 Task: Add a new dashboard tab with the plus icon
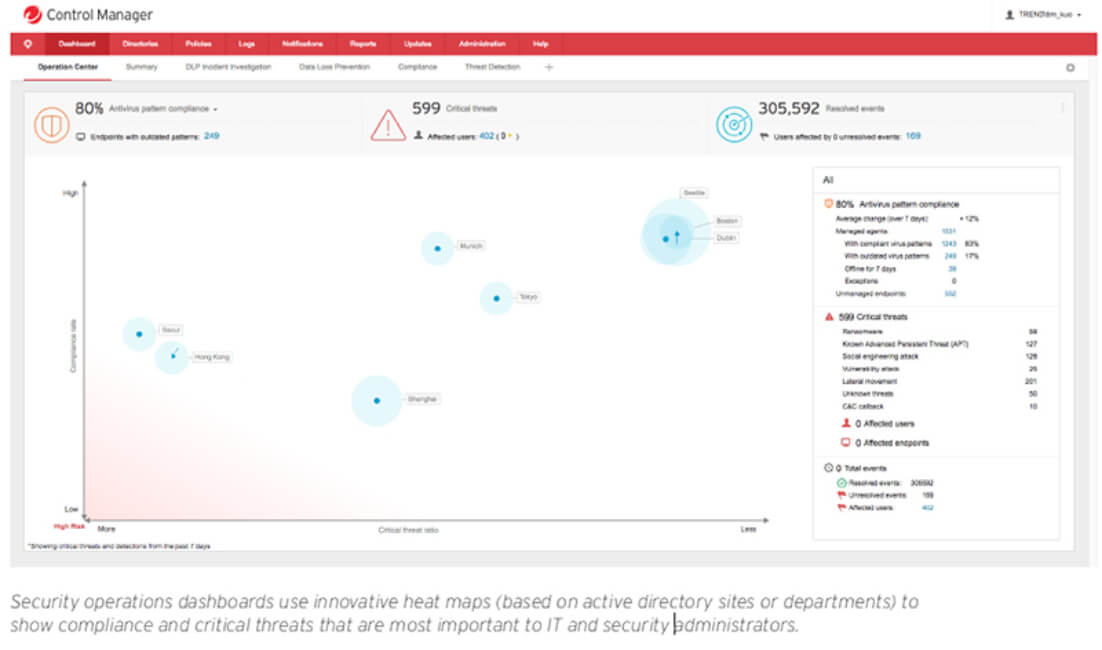(x=549, y=67)
